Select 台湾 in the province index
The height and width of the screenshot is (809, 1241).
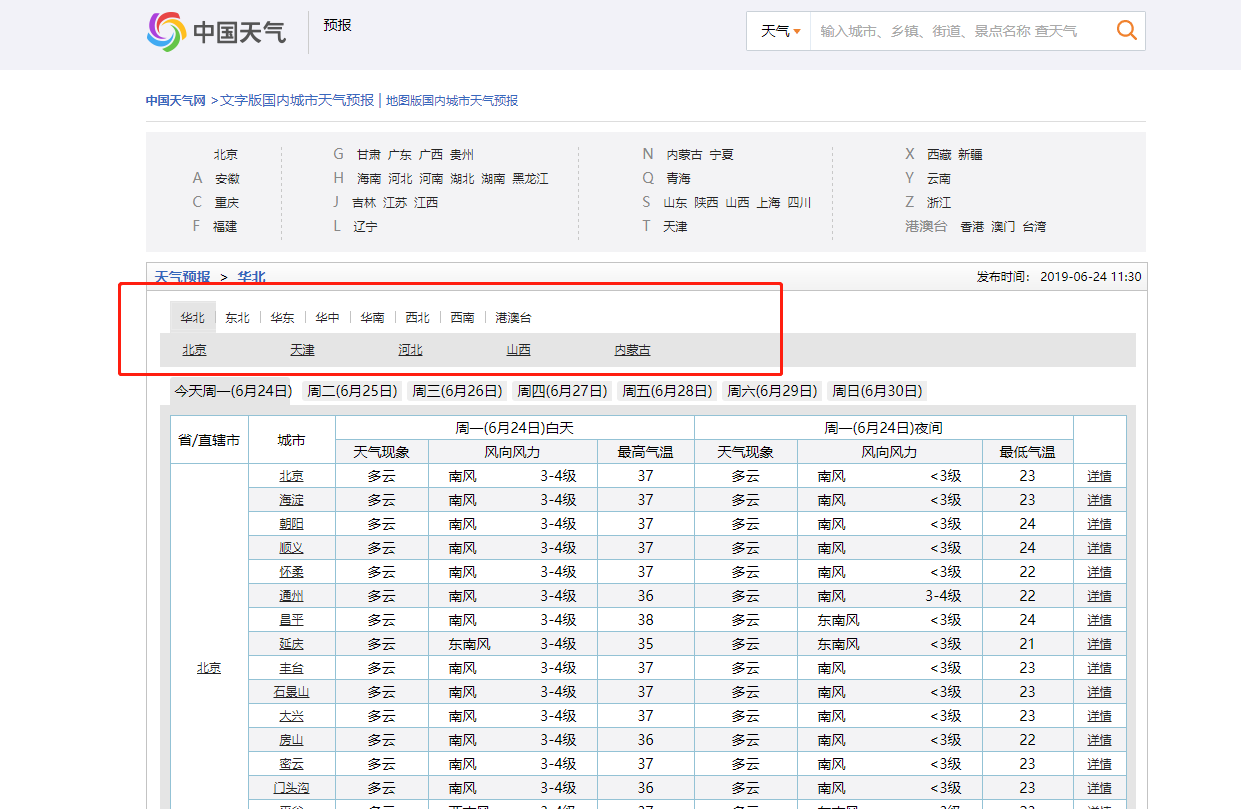click(x=1034, y=227)
